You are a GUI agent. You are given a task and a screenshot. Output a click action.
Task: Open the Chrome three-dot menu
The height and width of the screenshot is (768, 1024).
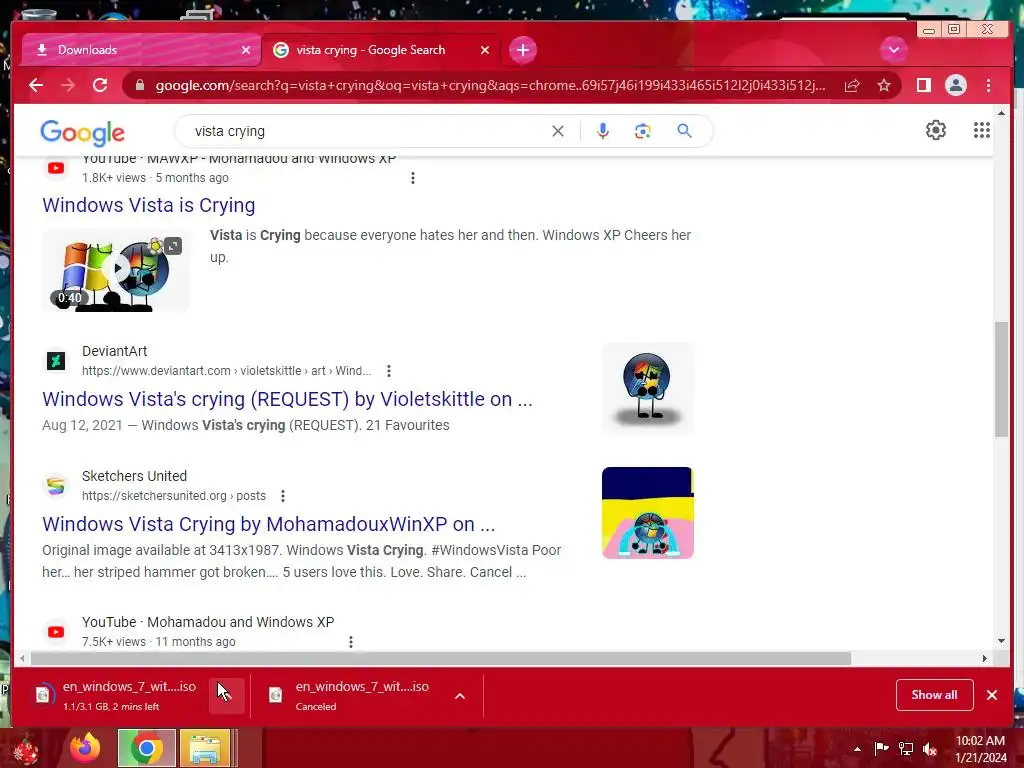(988, 86)
